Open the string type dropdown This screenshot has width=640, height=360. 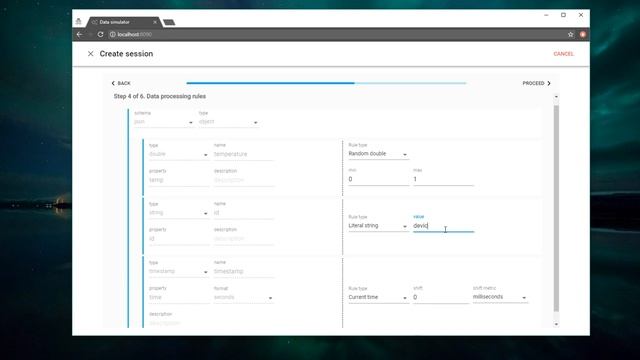coord(178,213)
